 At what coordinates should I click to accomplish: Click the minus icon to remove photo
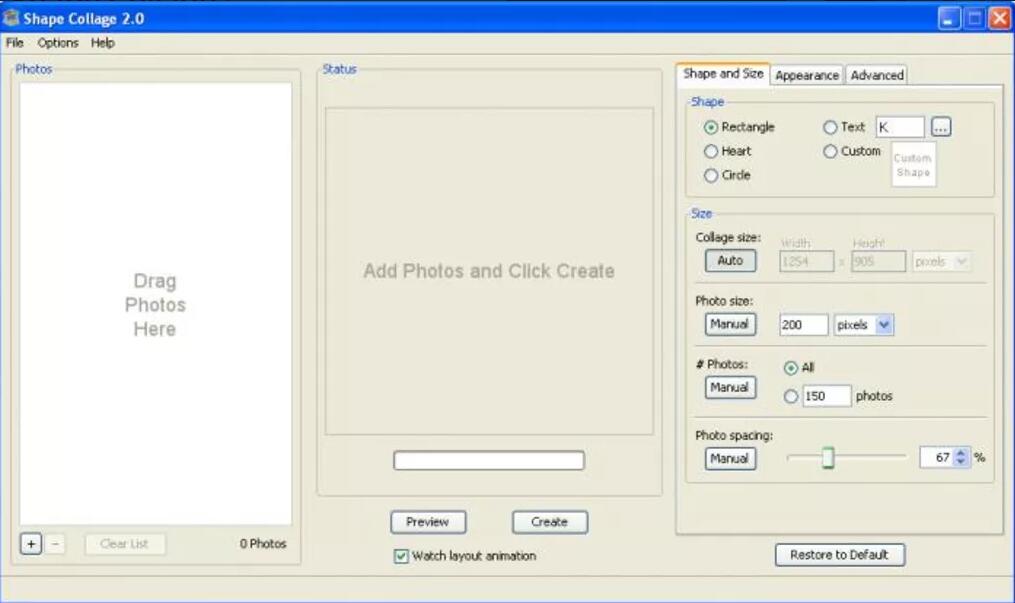56,543
